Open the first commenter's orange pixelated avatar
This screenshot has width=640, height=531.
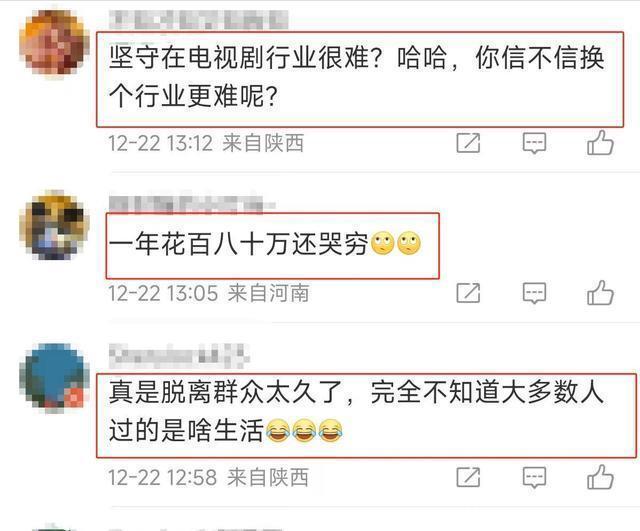[x=54, y=43]
